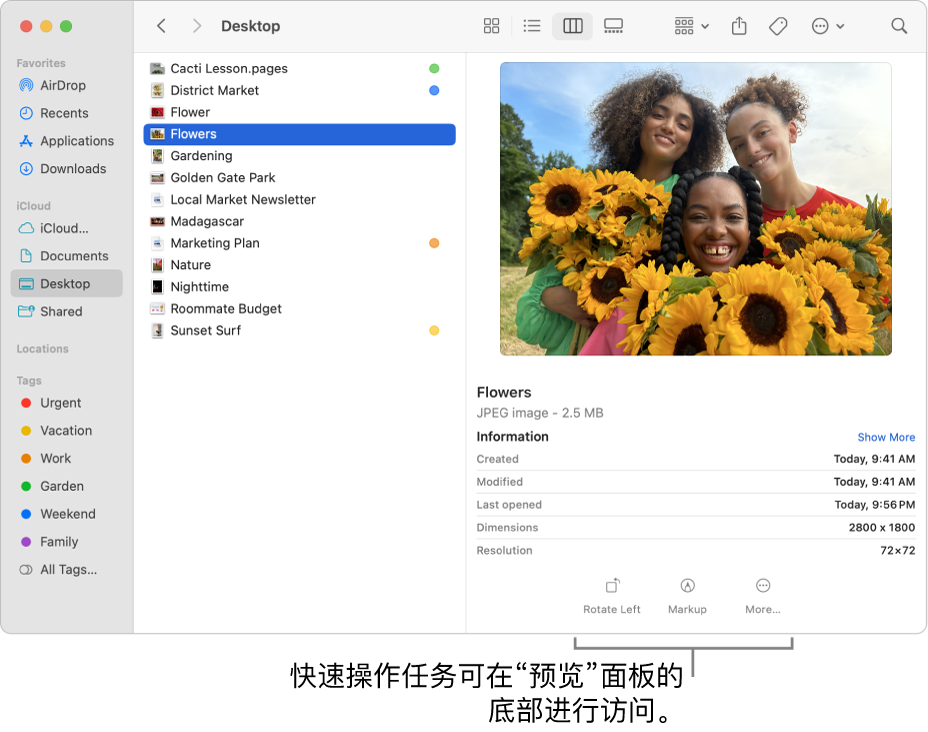Click the Show More link
Viewport: 928px width, 732px height.
click(x=886, y=437)
